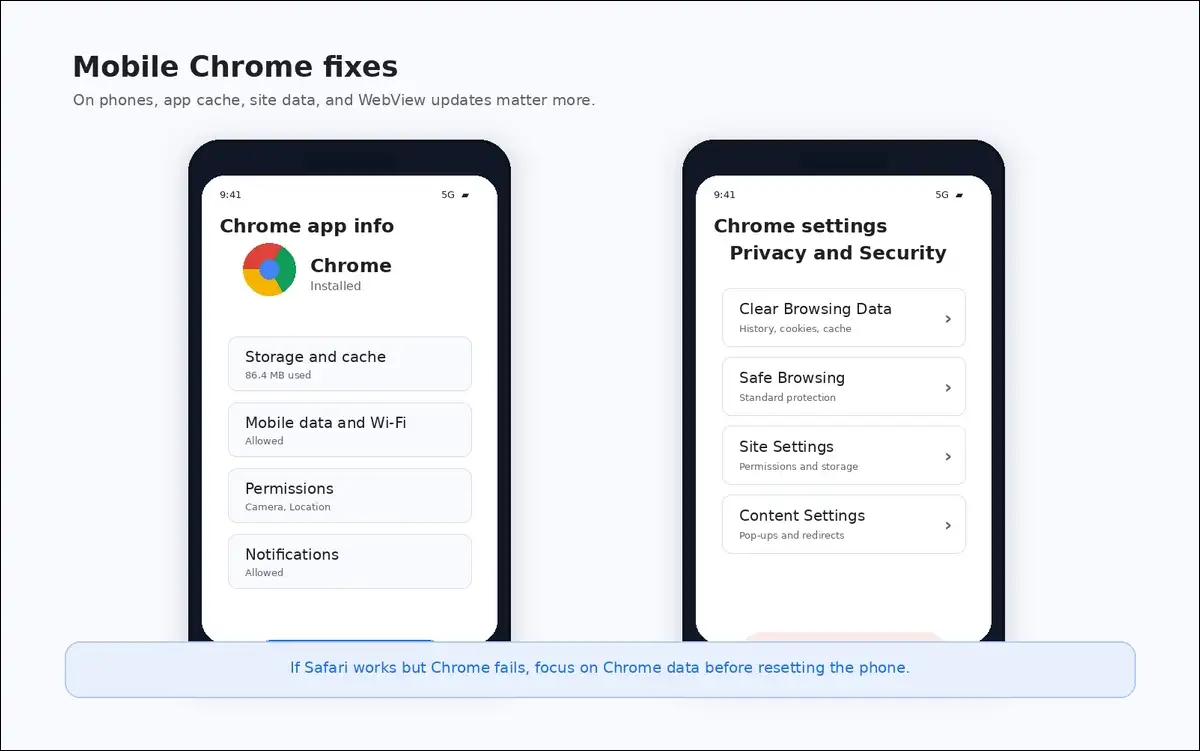The width and height of the screenshot is (1200, 751).
Task: Click the 'Chrome settings' heading
Action: point(801,226)
